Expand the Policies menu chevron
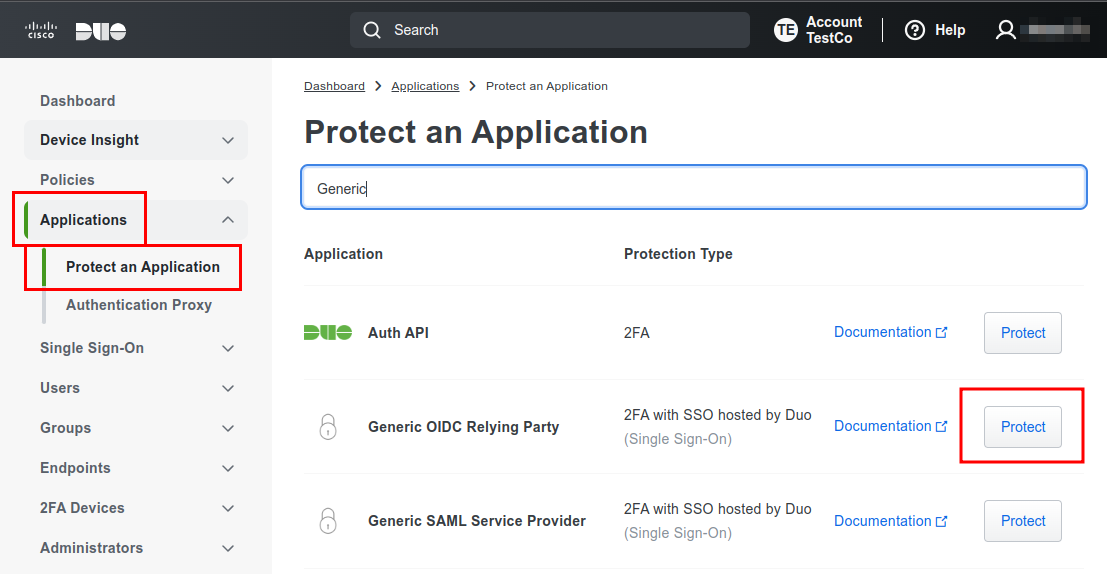The width and height of the screenshot is (1107, 574). pos(228,180)
